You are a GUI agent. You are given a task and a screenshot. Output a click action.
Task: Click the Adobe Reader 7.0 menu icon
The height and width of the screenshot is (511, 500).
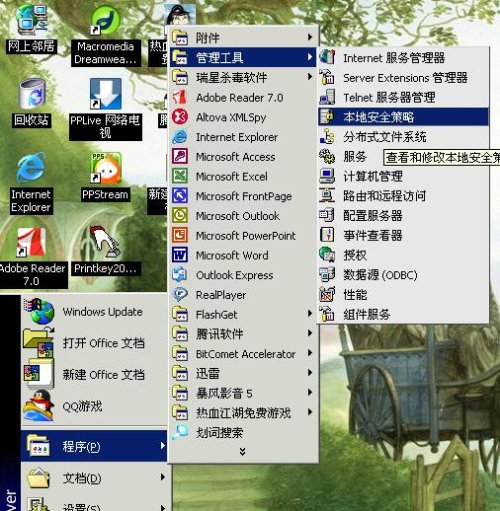coord(180,97)
